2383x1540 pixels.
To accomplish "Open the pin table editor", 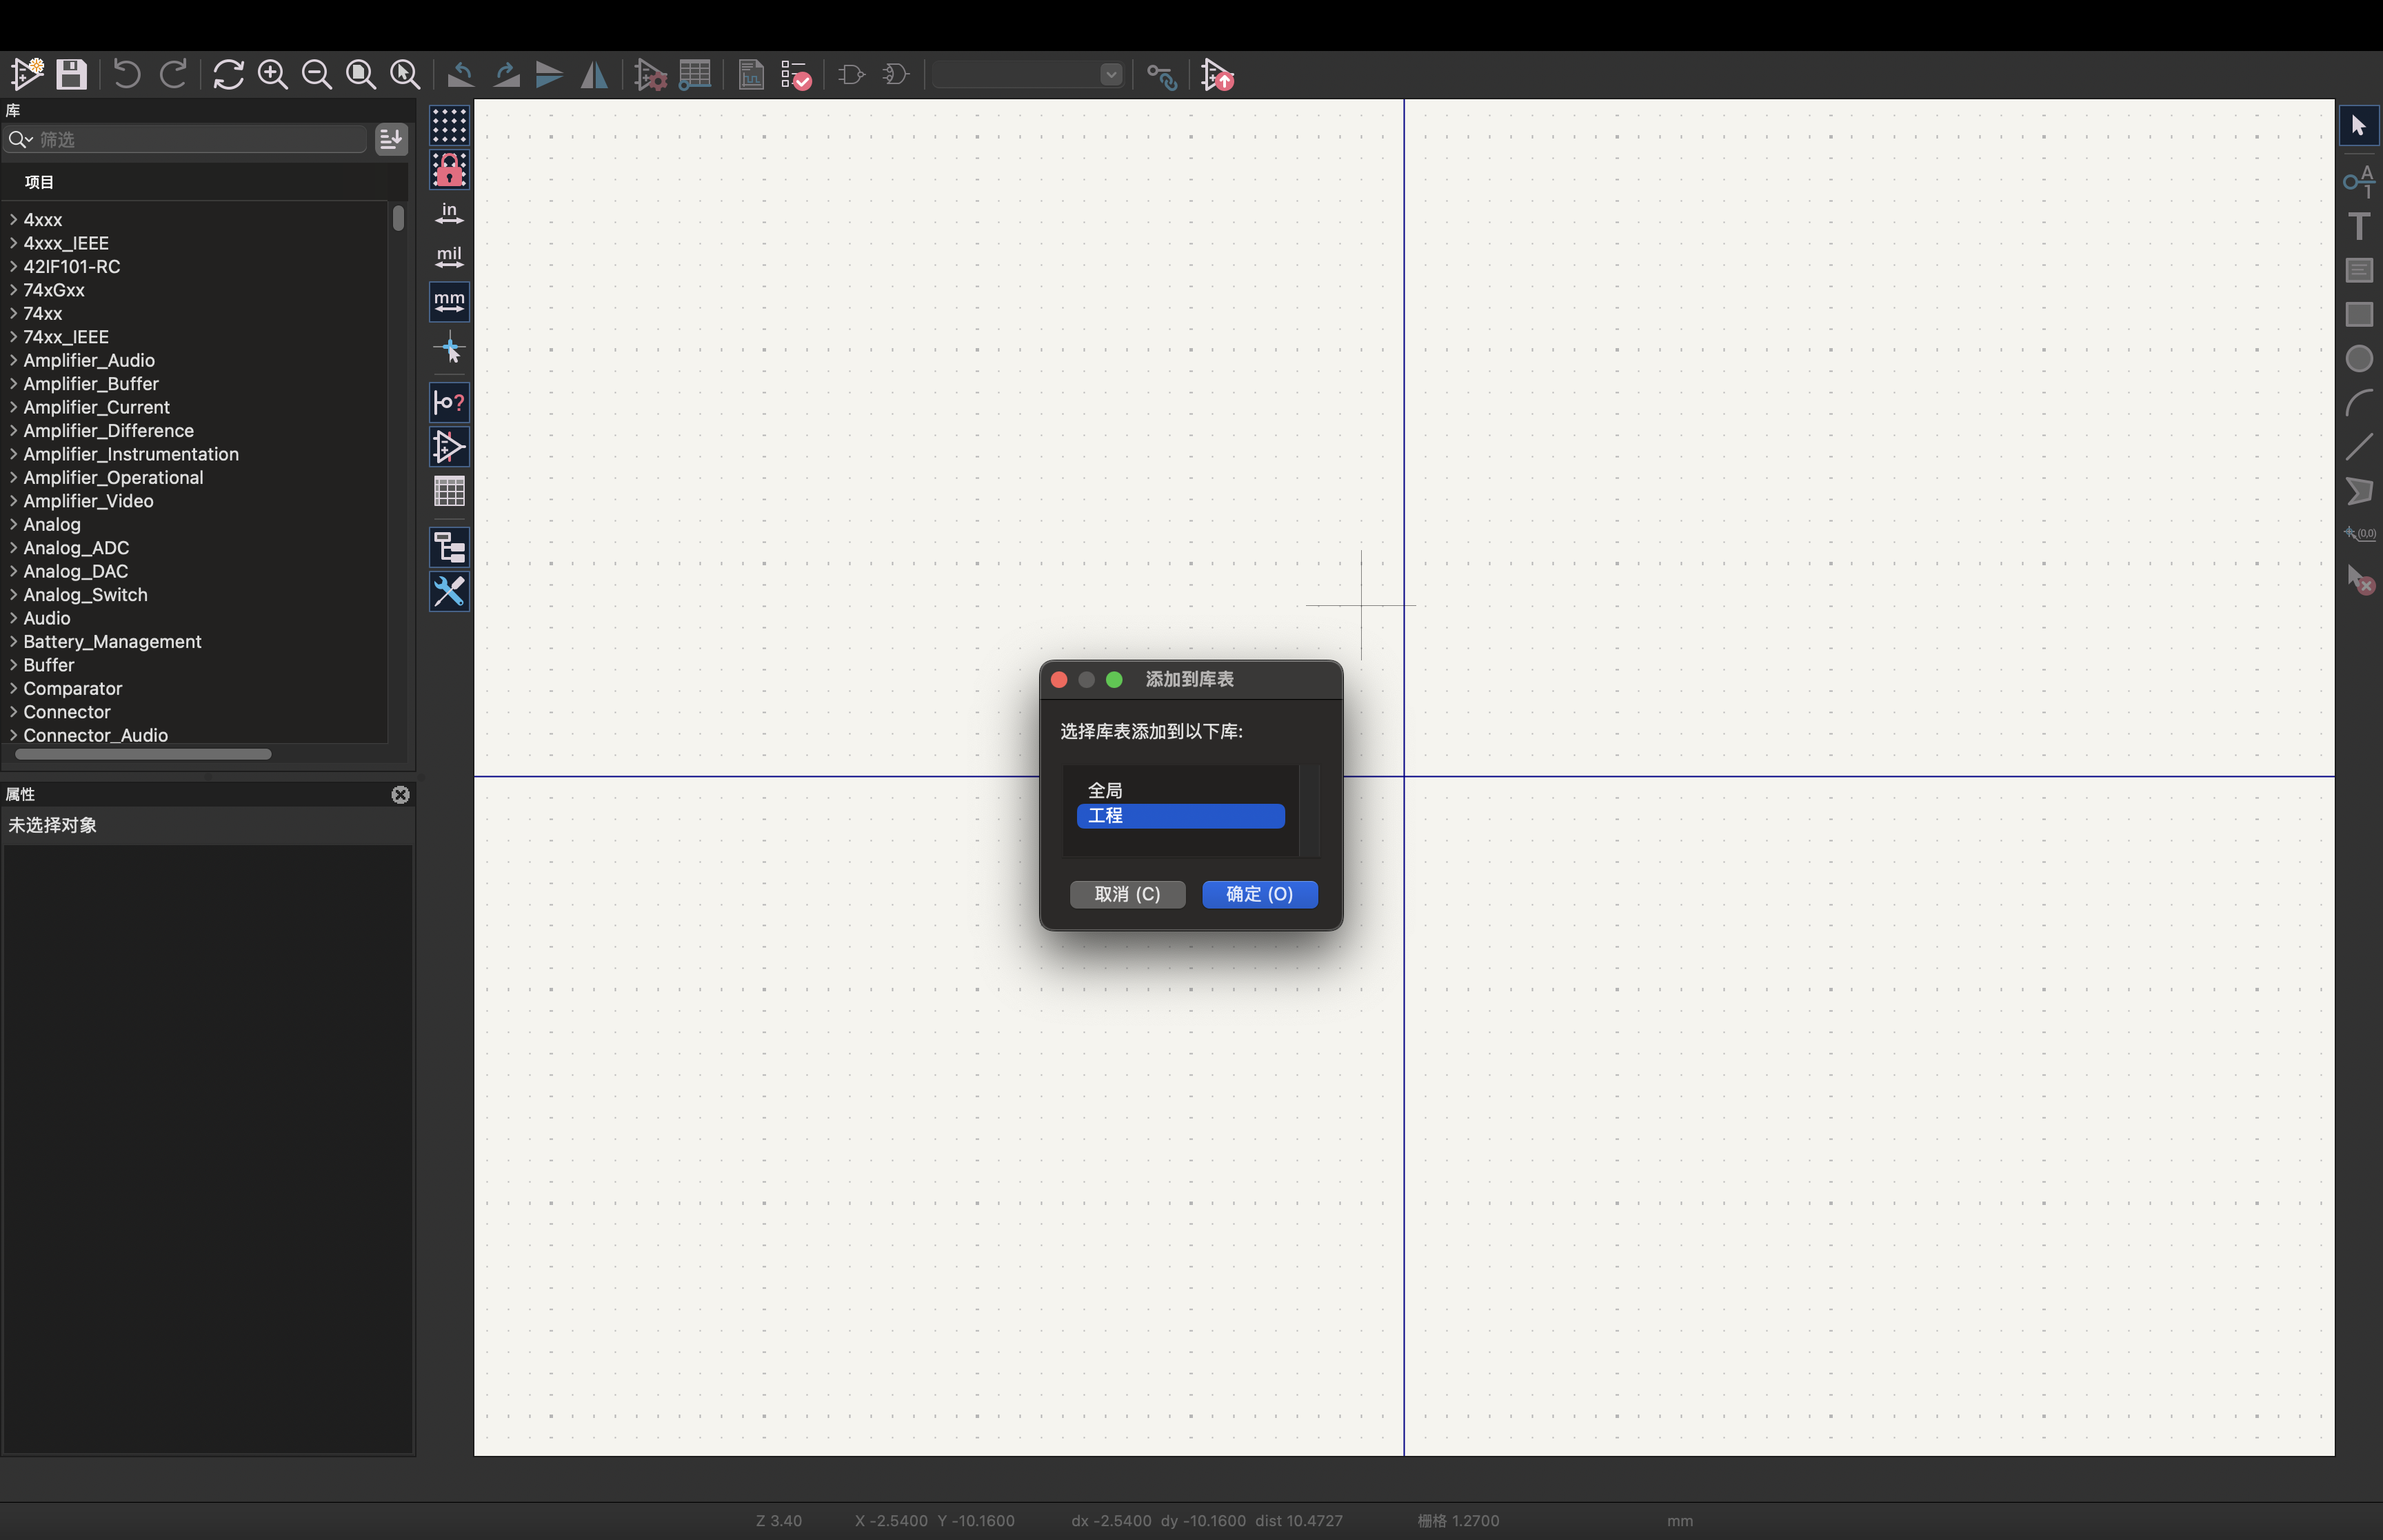I will 695,74.
